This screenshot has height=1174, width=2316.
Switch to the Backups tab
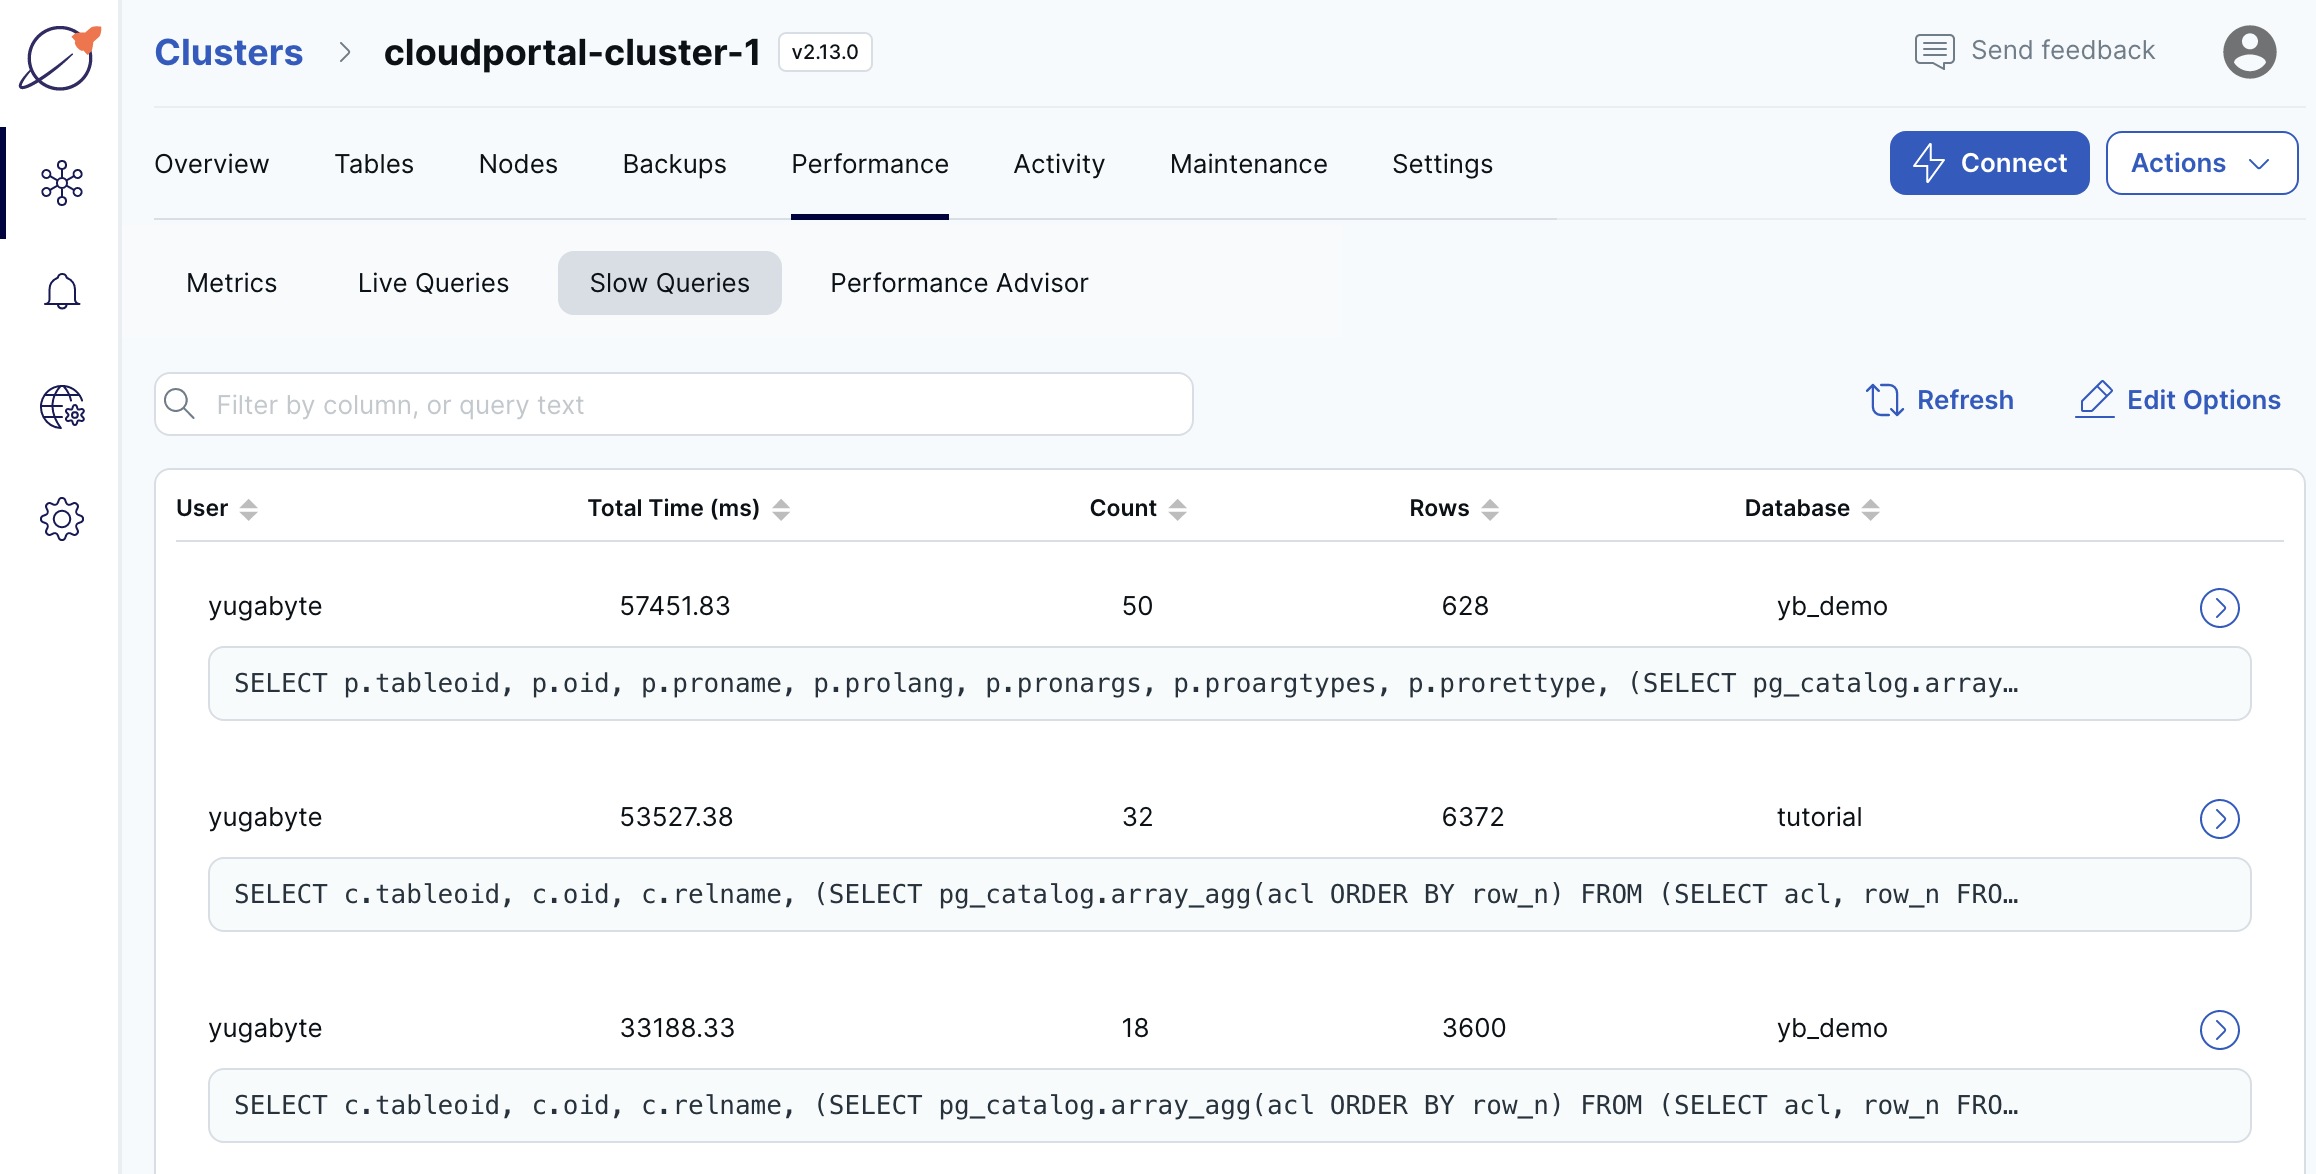tap(674, 164)
